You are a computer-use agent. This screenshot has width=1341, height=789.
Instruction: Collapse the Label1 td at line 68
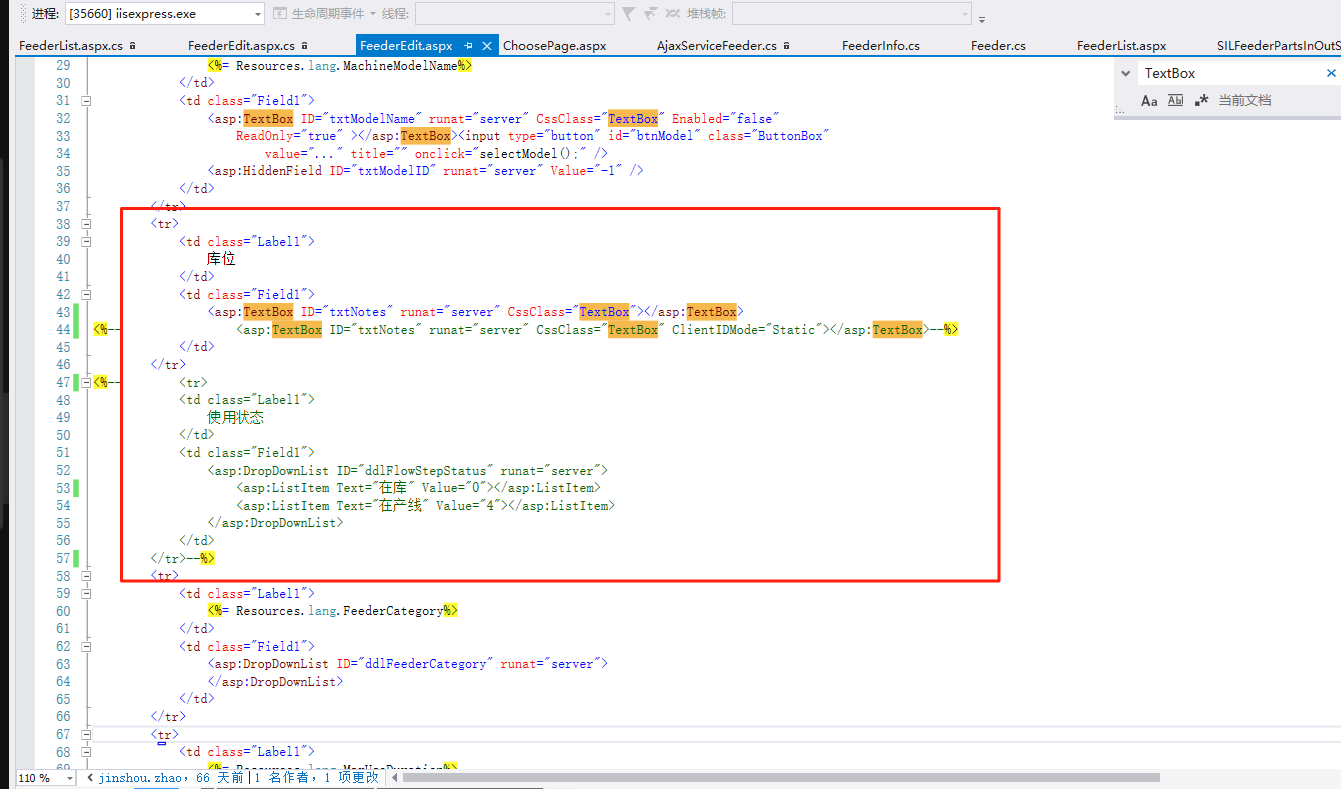pyautogui.click(x=86, y=752)
